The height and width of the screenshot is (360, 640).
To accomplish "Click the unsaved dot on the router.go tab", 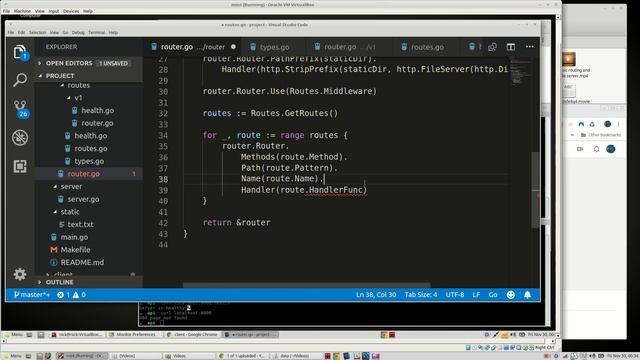I will [233, 47].
